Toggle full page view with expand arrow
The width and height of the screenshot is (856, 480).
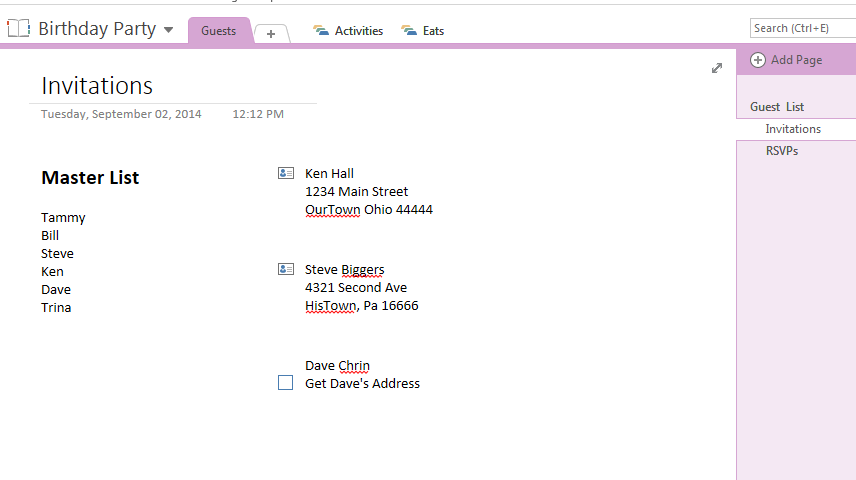(x=717, y=68)
